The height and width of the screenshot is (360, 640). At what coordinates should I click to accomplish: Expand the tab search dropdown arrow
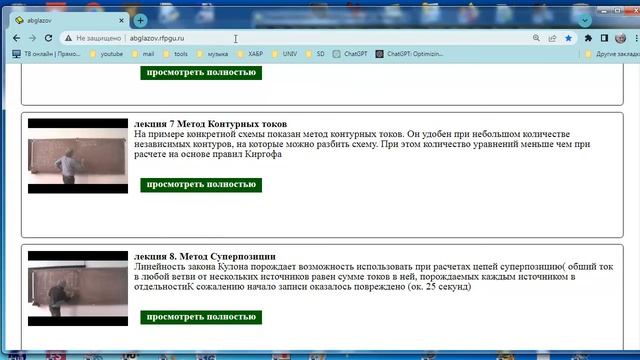coord(584,20)
